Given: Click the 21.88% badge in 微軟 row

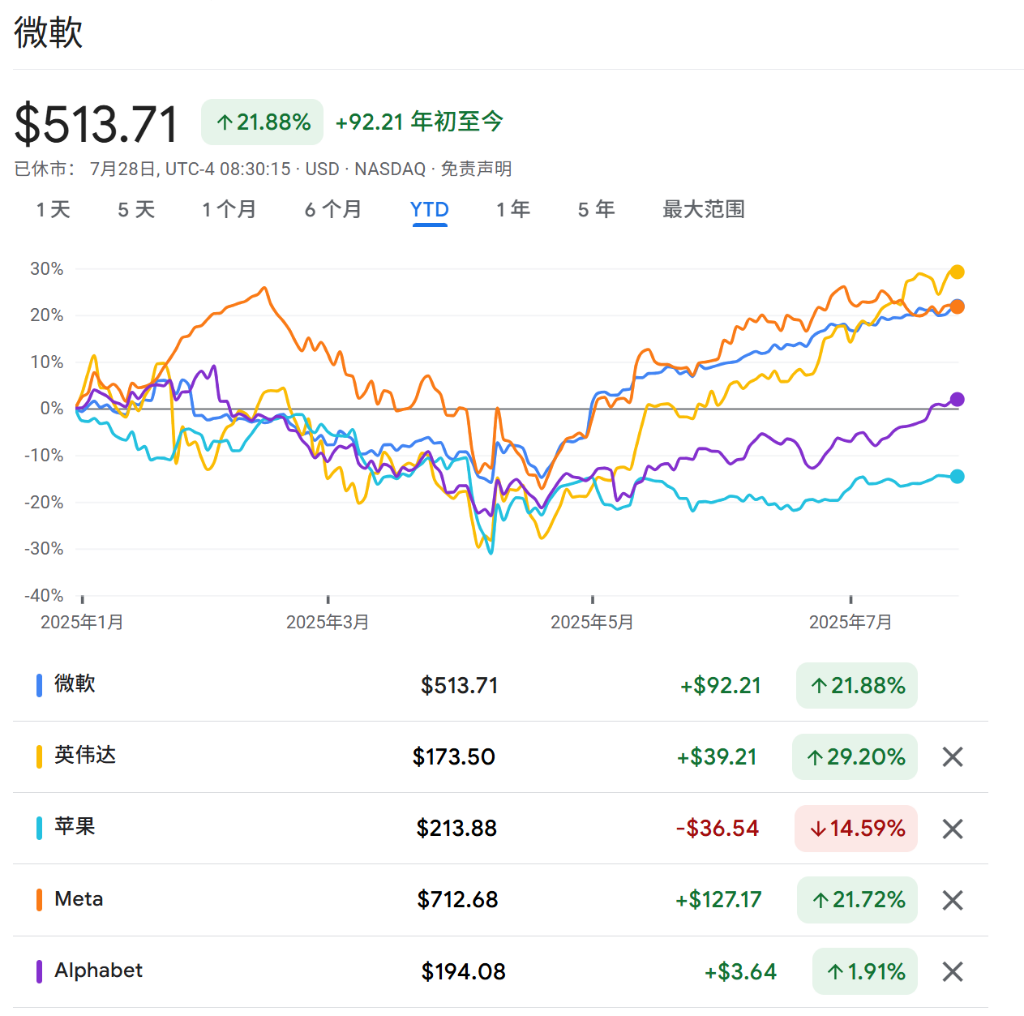Looking at the screenshot, I should [x=857, y=686].
